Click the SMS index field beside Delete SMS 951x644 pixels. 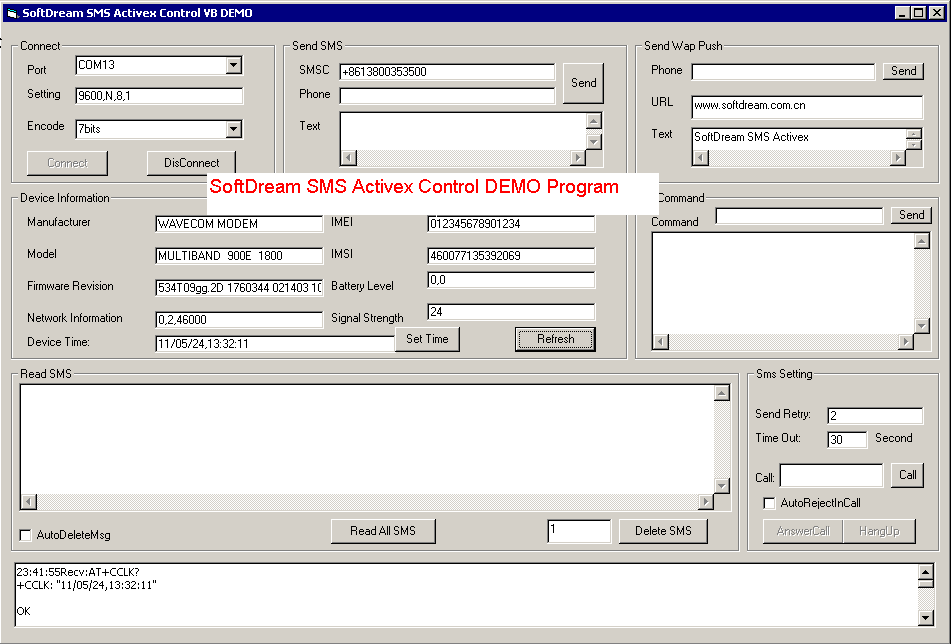point(579,531)
